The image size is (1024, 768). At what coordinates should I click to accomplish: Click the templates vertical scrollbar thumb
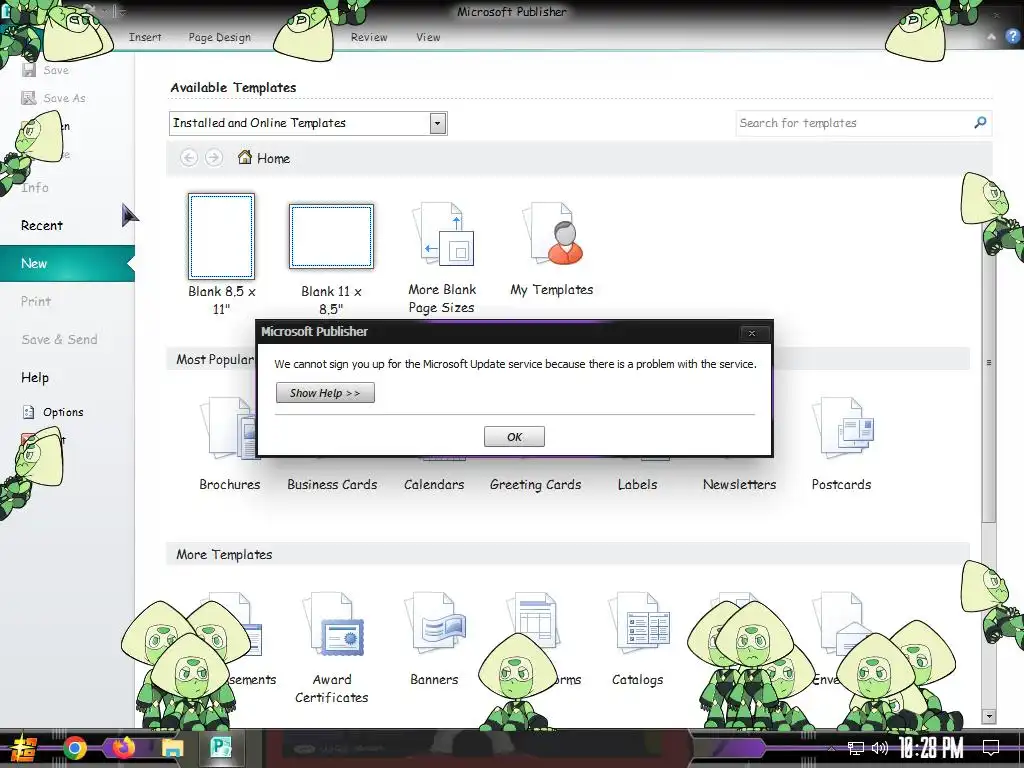point(989,362)
